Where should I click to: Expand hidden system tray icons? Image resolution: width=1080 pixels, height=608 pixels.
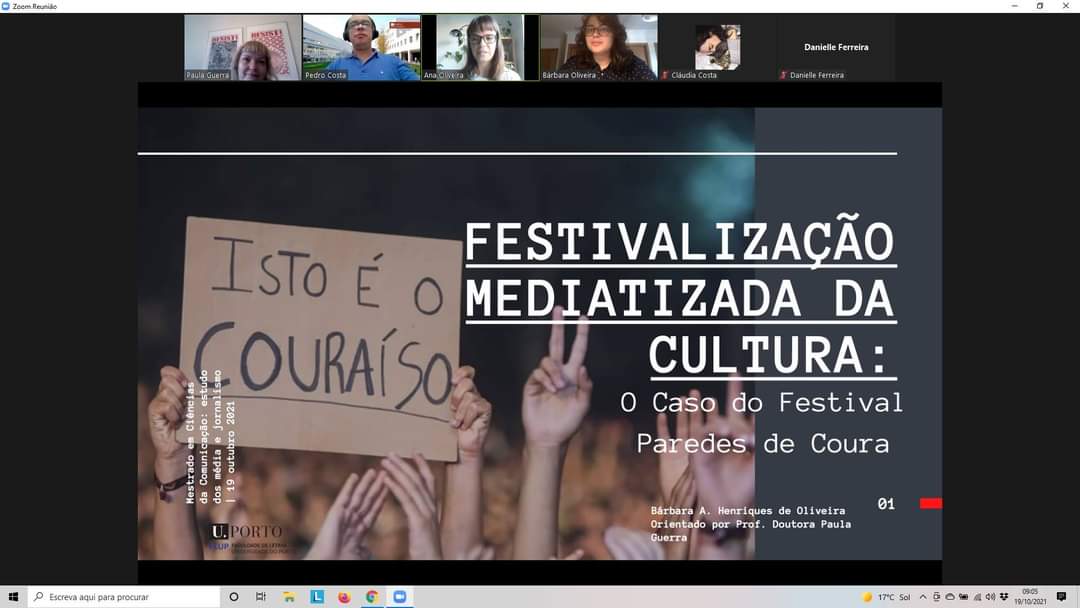click(x=923, y=597)
